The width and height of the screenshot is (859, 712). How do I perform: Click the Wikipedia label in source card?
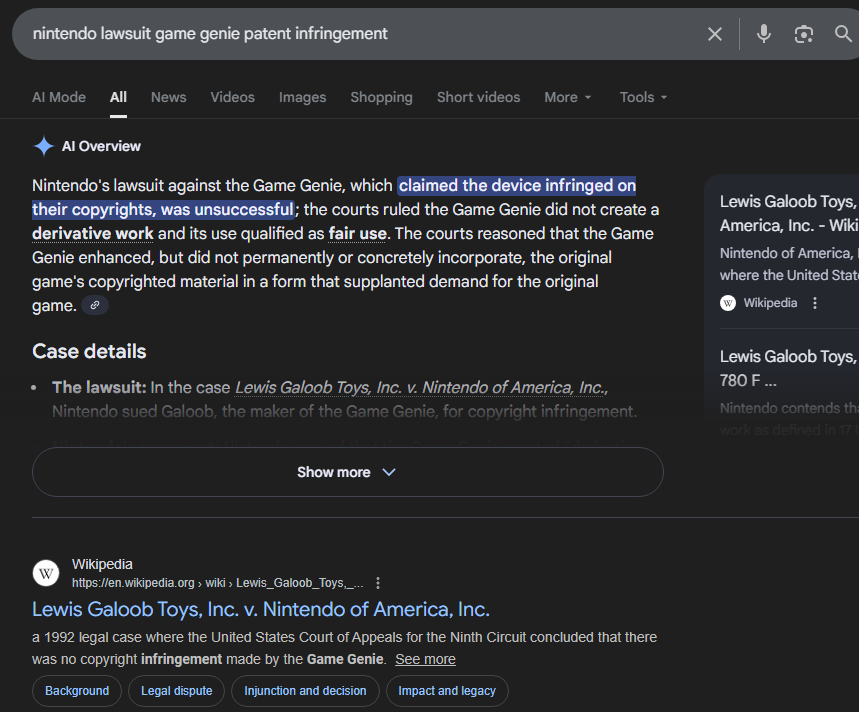(x=770, y=303)
